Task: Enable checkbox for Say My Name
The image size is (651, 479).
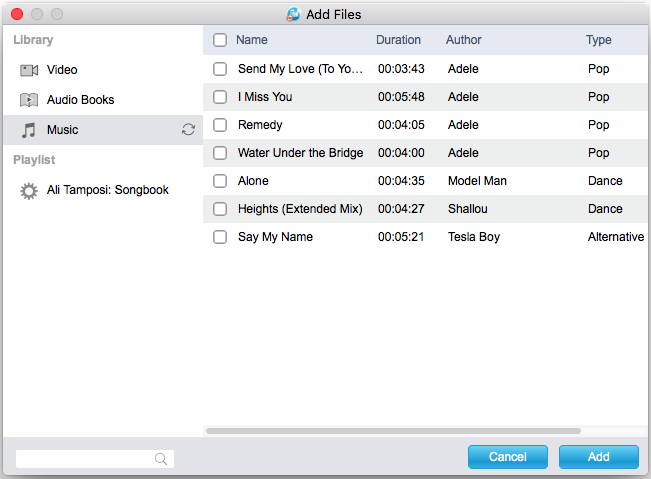Action: [220, 237]
